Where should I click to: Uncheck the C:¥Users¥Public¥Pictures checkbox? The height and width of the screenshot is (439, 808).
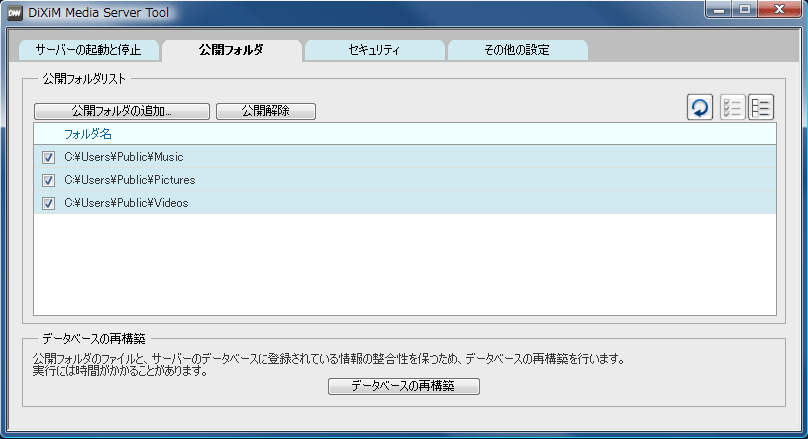point(48,180)
